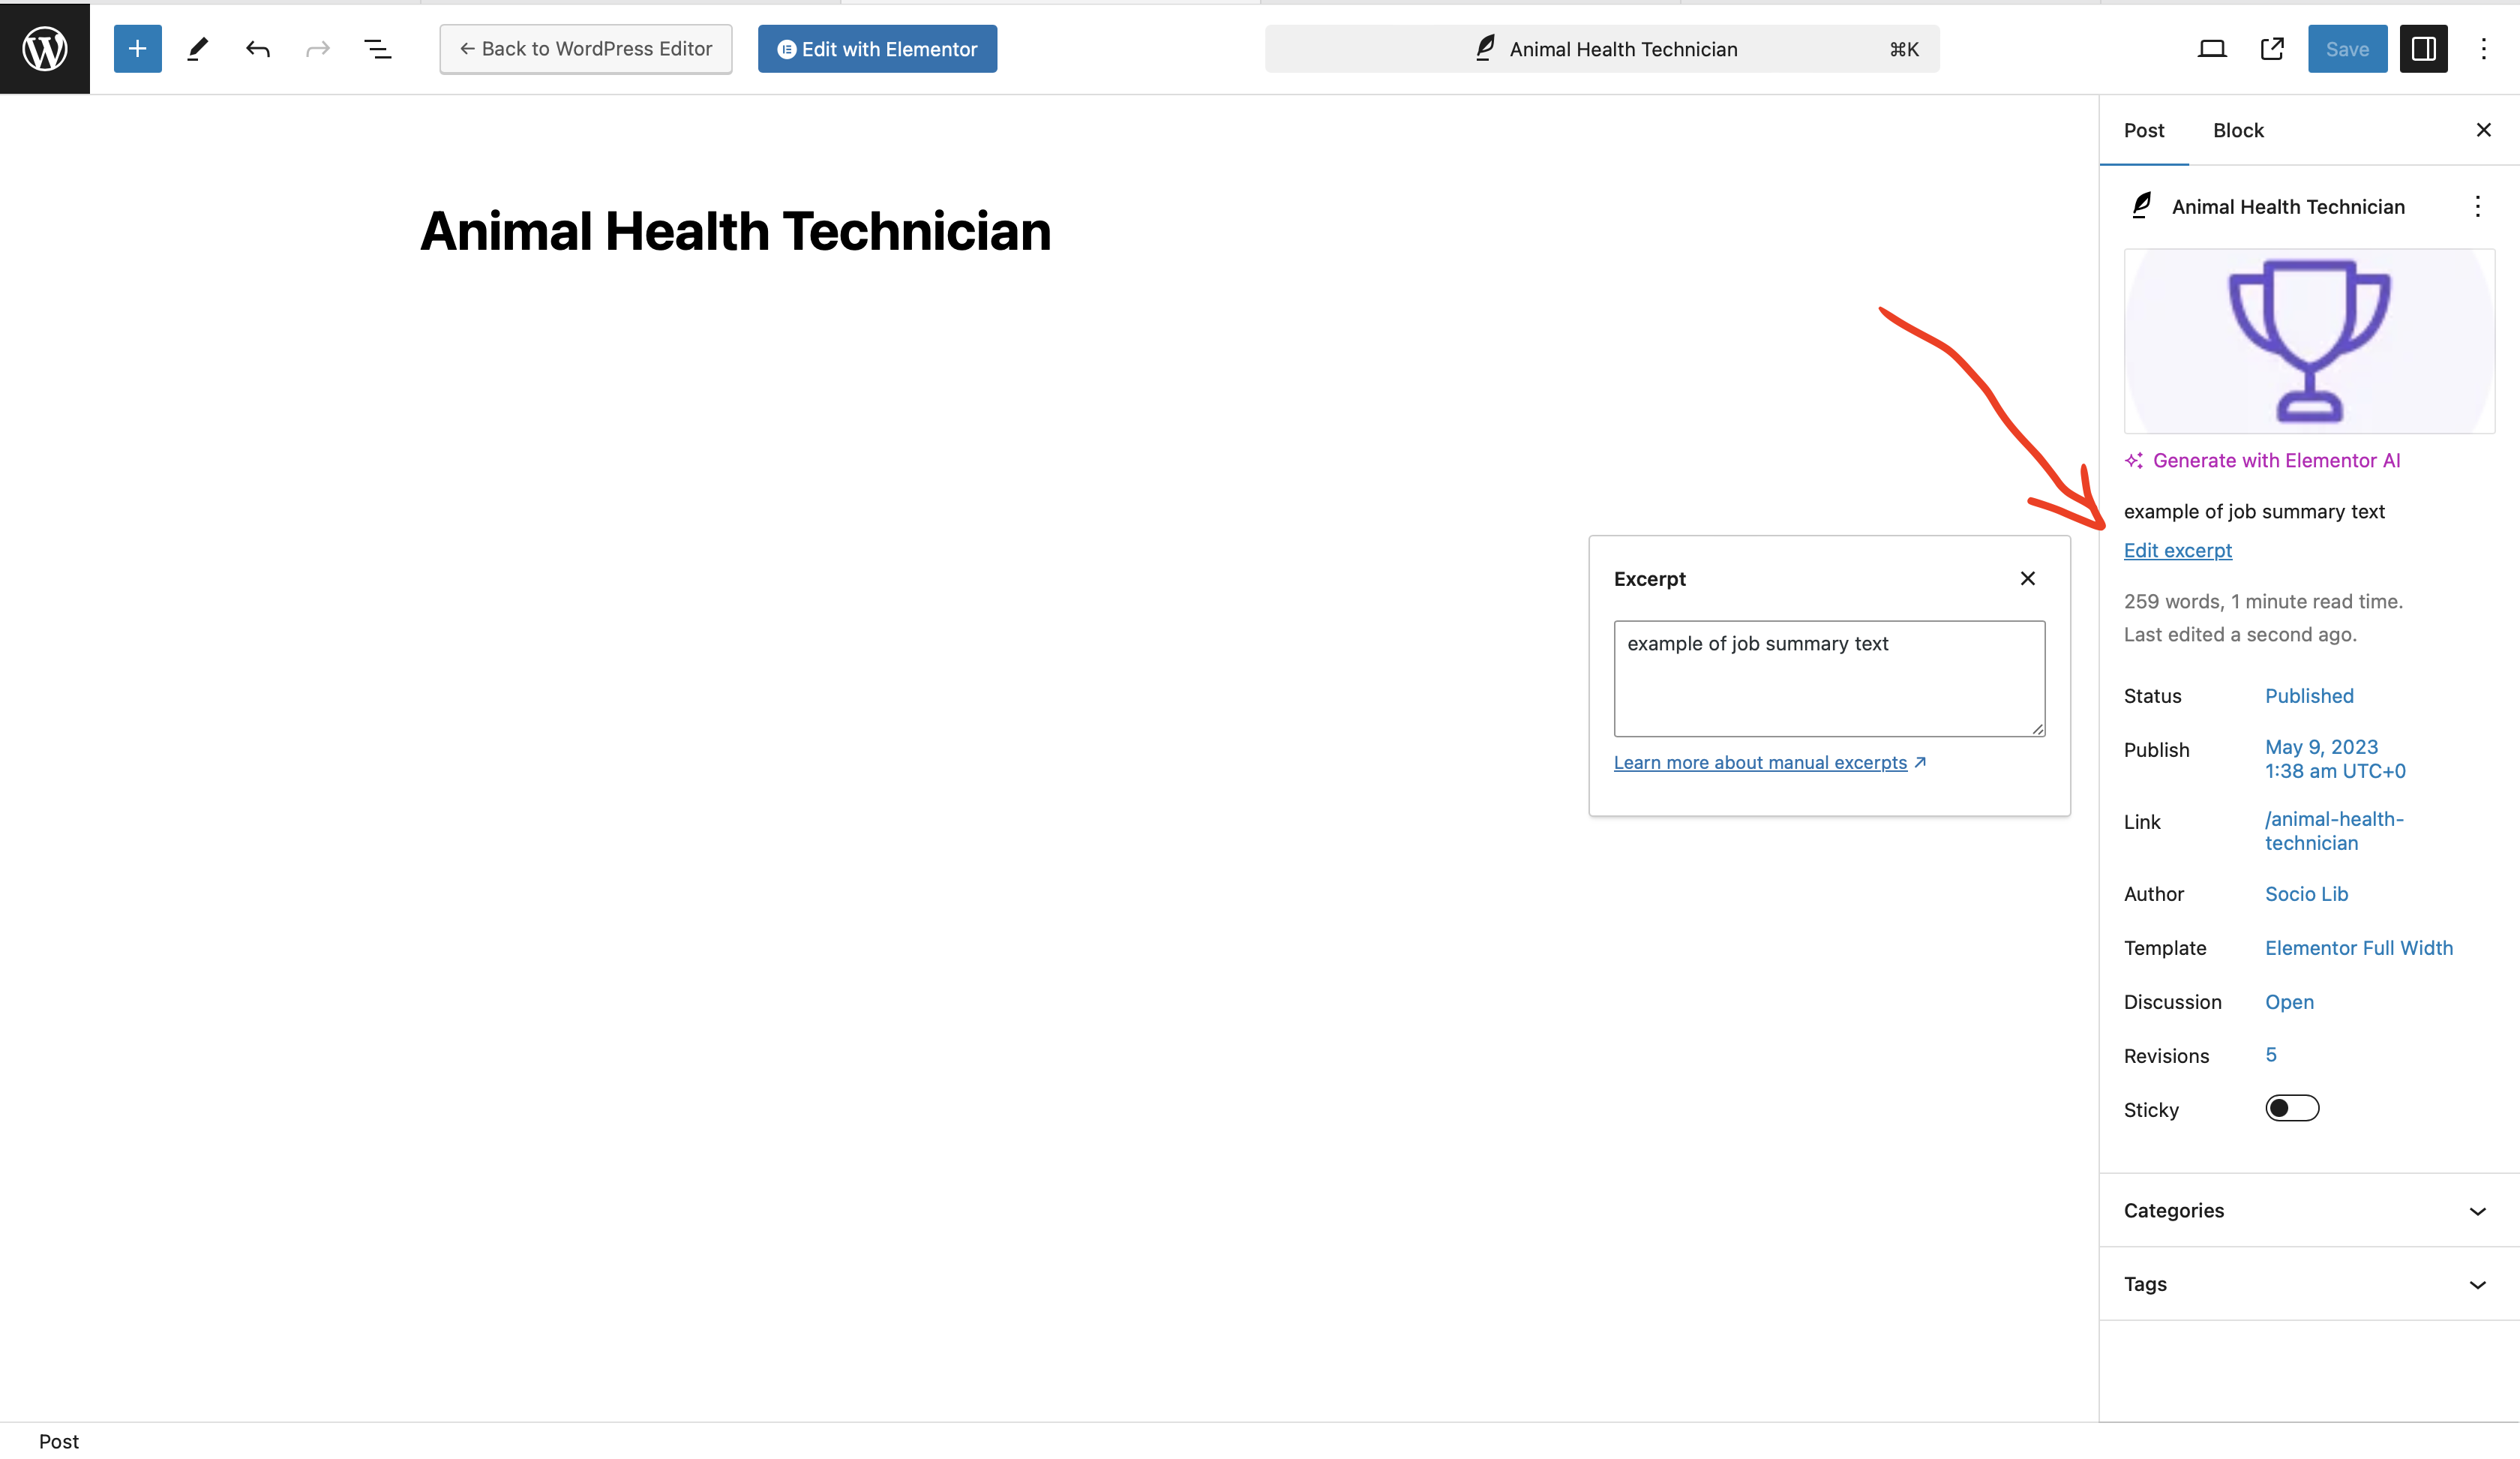The width and height of the screenshot is (2520, 1459).
Task: Switch to the Block tab
Action: (x=2237, y=130)
